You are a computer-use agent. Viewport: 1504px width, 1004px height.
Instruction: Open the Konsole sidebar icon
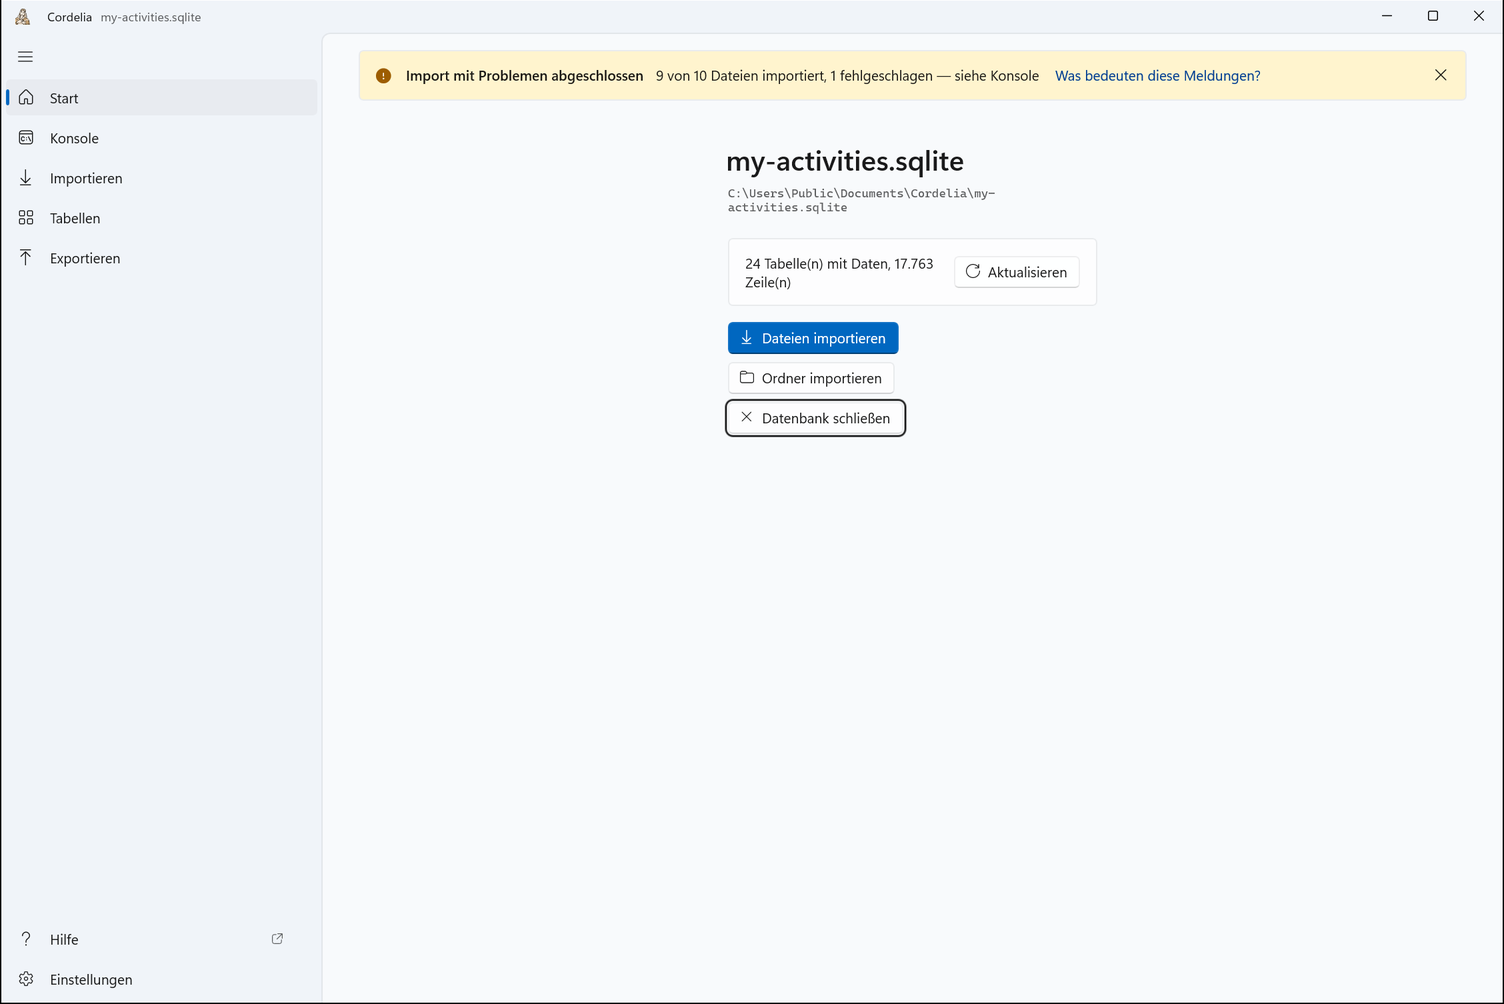click(x=26, y=137)
